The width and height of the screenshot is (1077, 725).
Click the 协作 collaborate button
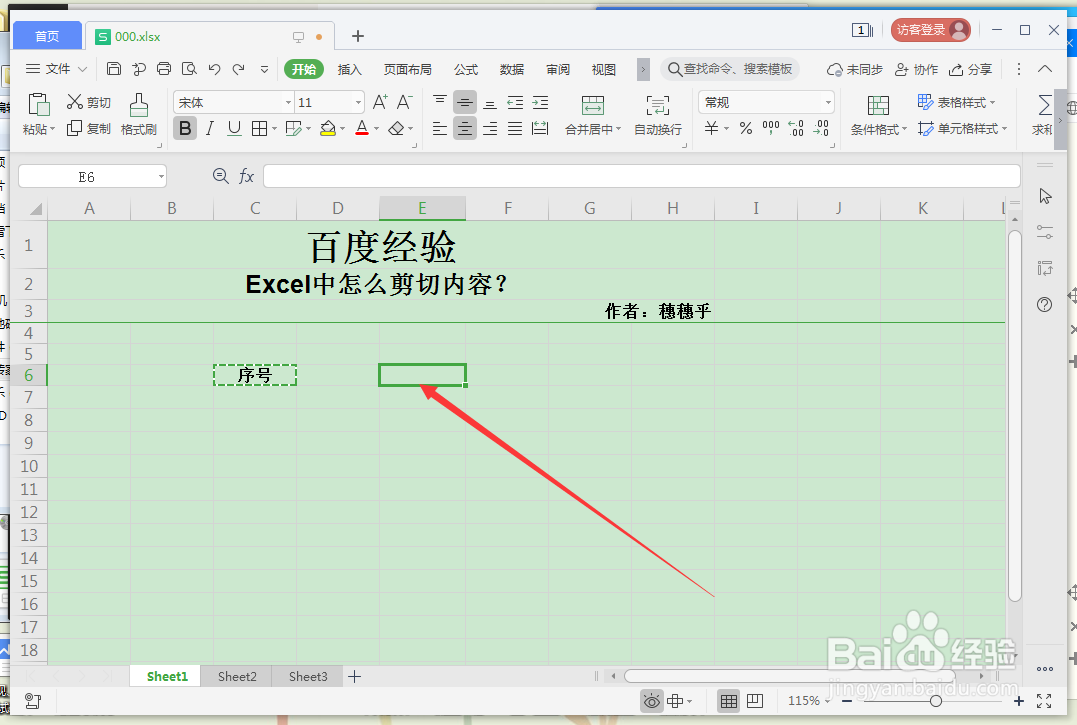(x=916, y=69)
